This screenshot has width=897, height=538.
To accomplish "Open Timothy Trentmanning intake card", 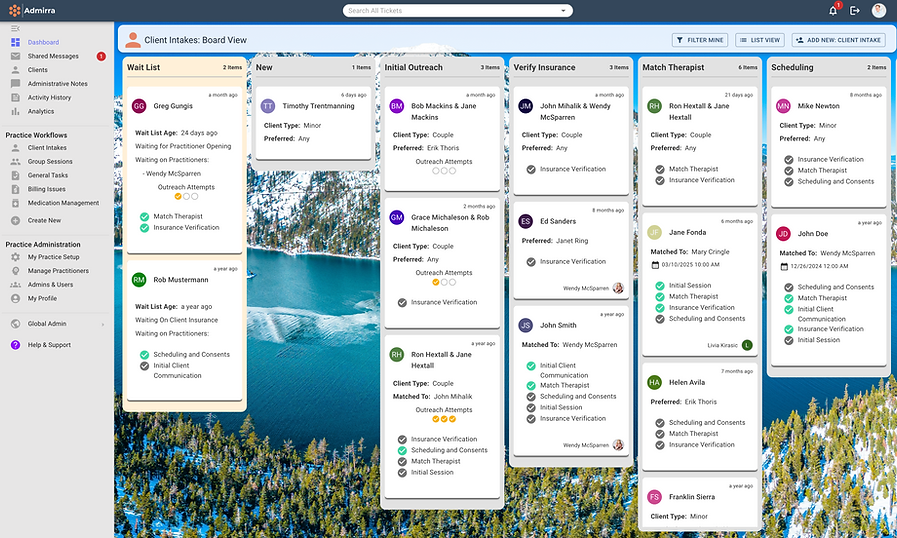I will point(313,124).
